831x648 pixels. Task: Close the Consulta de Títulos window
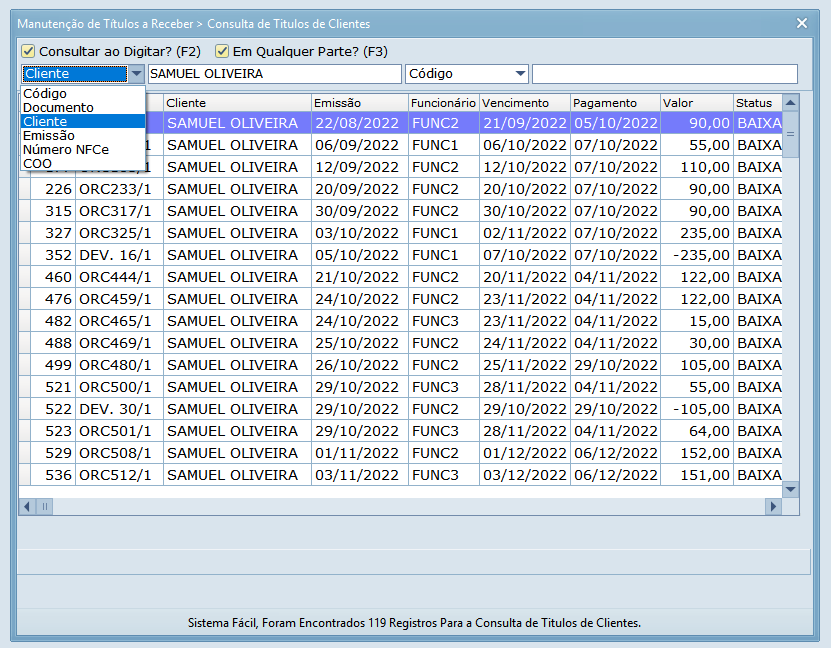click(x=801, y=23)
